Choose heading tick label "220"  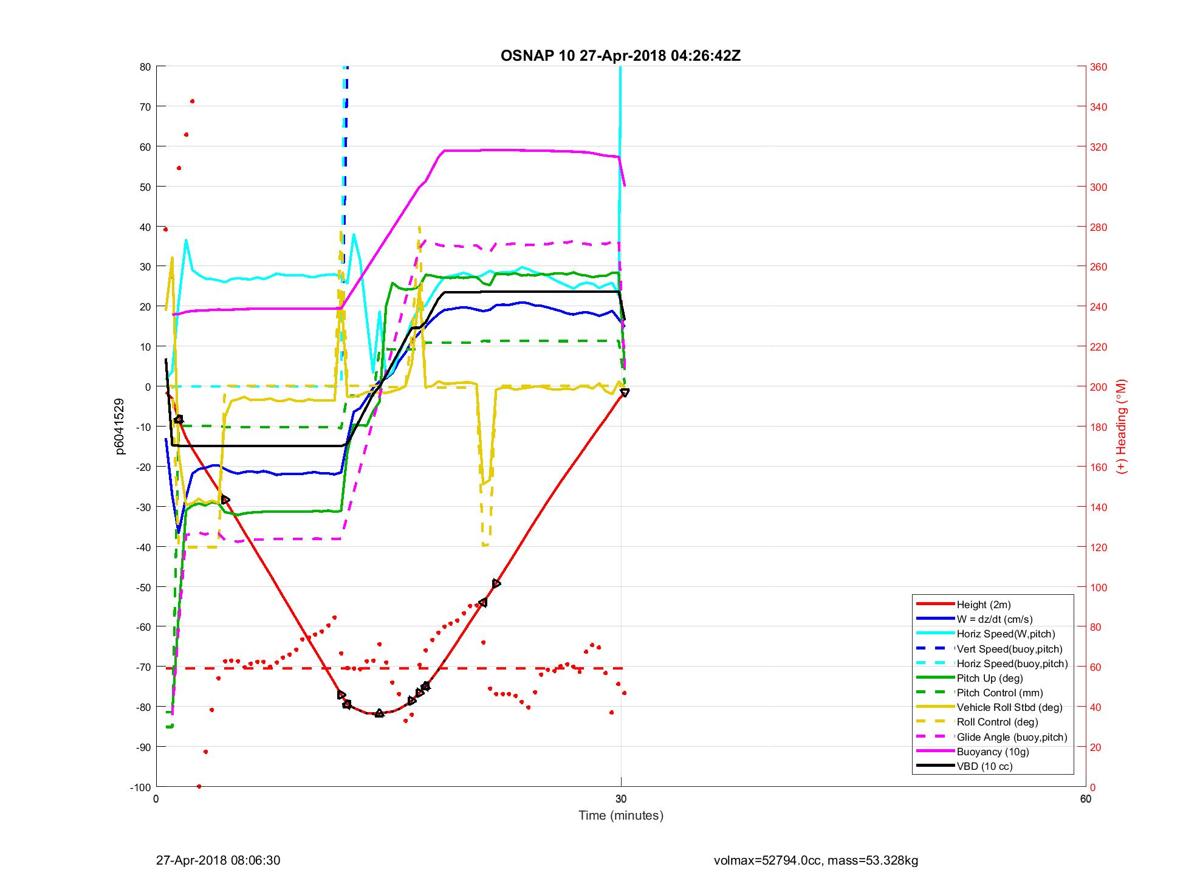[1099, 347]
